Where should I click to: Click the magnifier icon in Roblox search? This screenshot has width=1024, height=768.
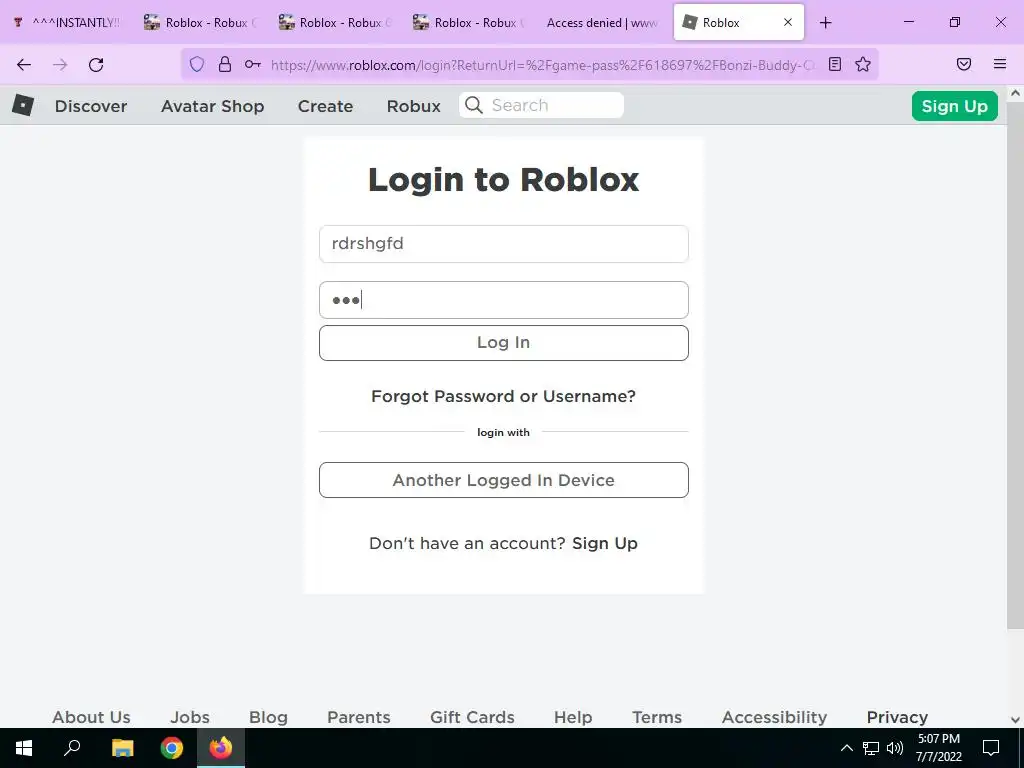tap(474, 105)
